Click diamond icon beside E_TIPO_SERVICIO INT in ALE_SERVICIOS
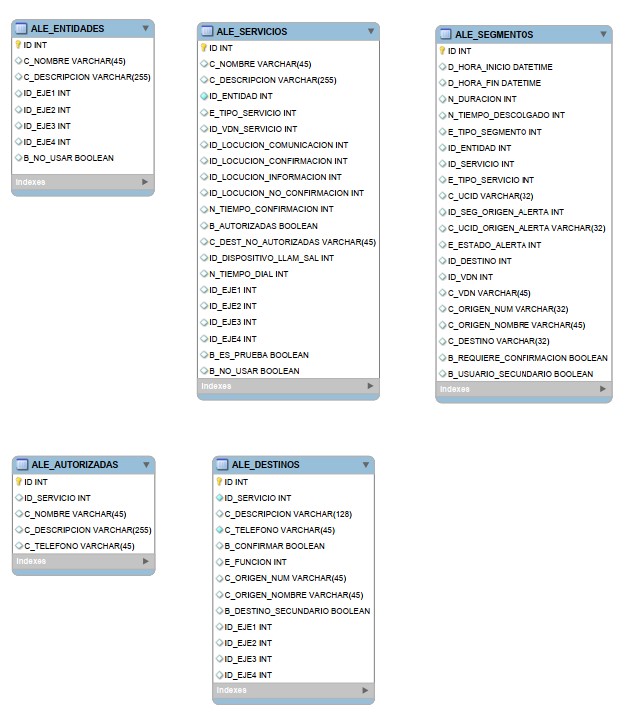This screenshot has width=631, height=714. (x=204, y=112)
